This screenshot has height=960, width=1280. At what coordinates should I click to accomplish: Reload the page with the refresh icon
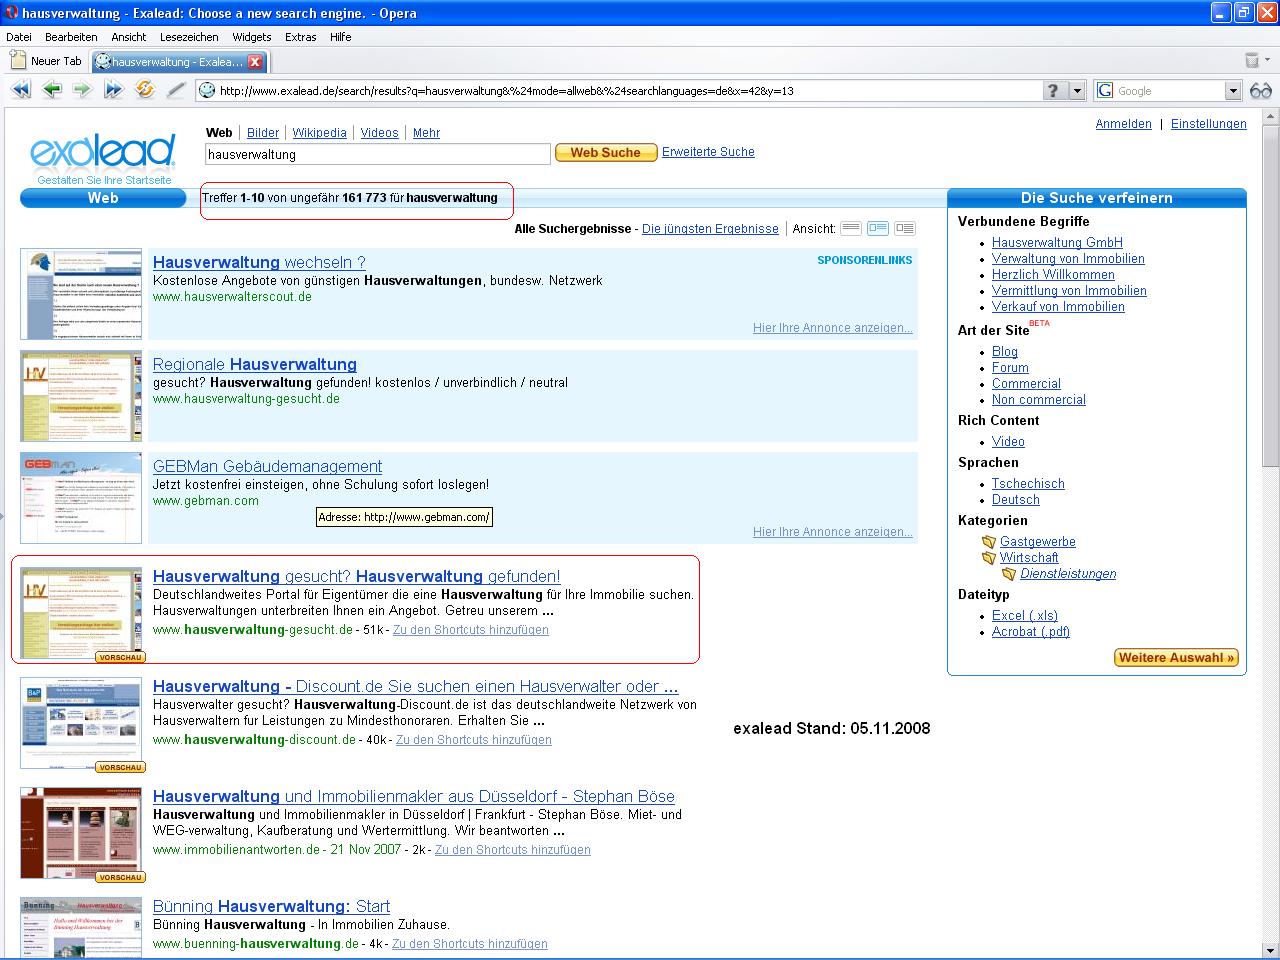point(145,90)
